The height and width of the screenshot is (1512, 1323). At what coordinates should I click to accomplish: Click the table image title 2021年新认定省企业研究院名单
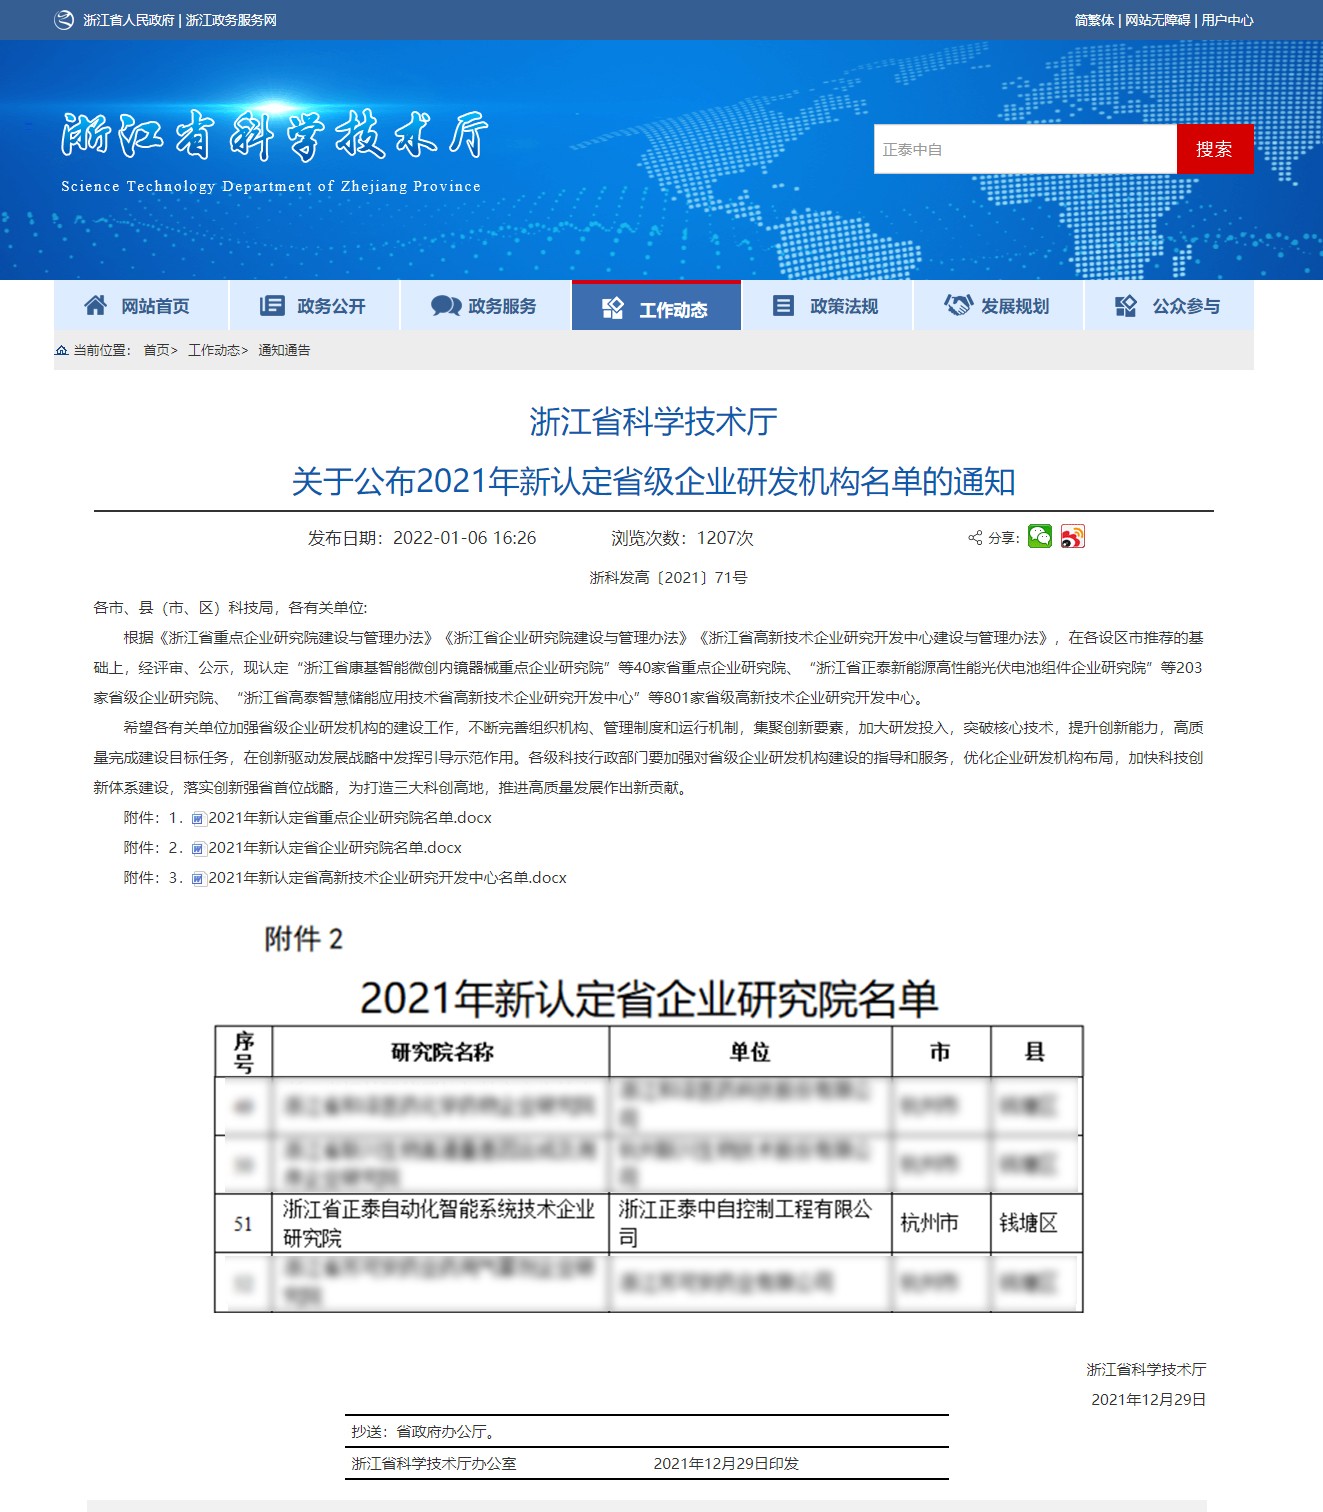tap(649, 998)
